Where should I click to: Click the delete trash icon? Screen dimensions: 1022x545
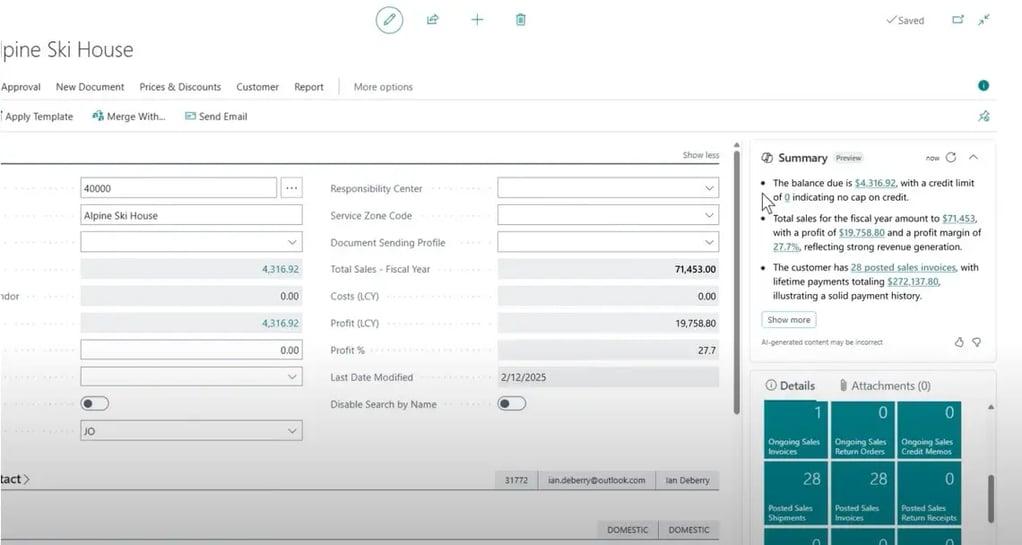pyautogui.click(x=520, y=20)
